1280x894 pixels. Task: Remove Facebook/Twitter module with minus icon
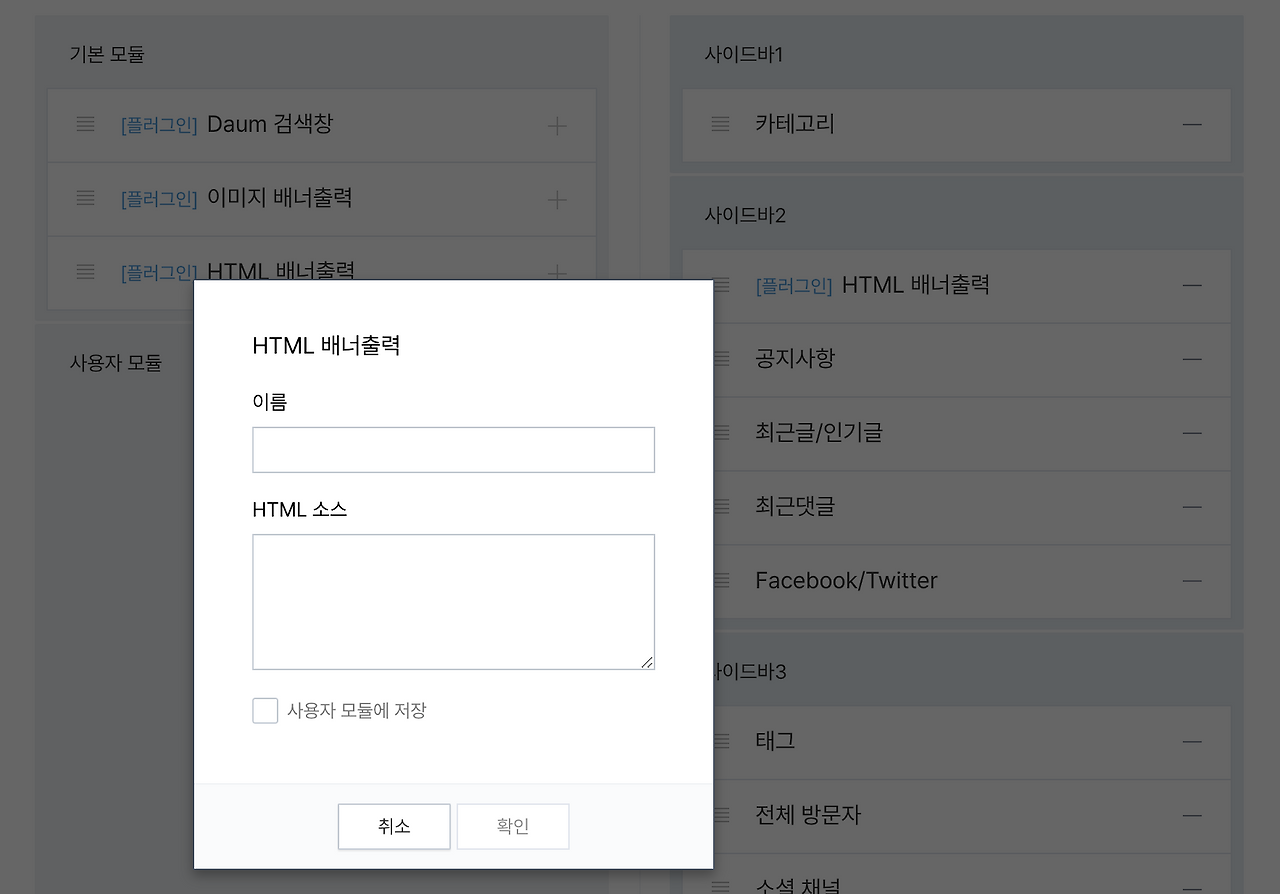pos(1192,580)
